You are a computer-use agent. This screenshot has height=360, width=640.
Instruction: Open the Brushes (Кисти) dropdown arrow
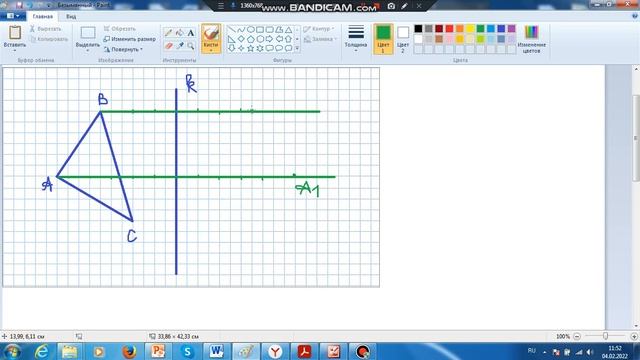point(211,50)
